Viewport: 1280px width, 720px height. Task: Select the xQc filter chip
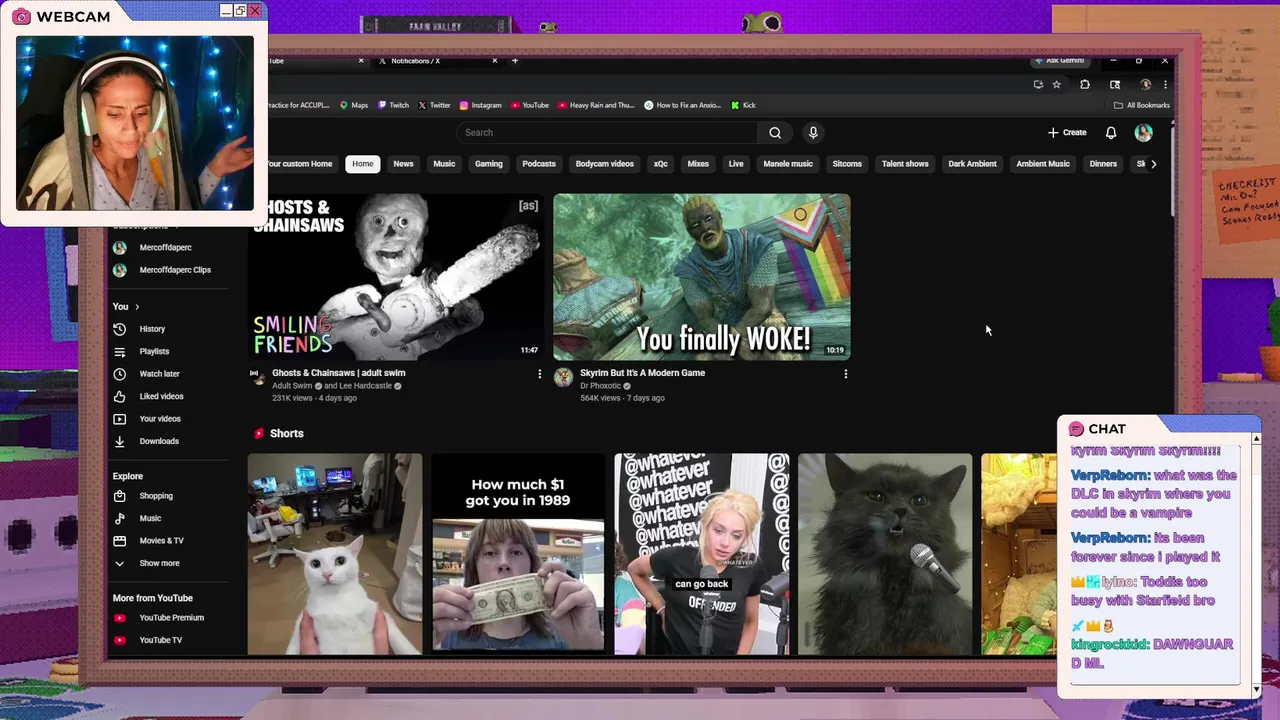coord(661,164)
